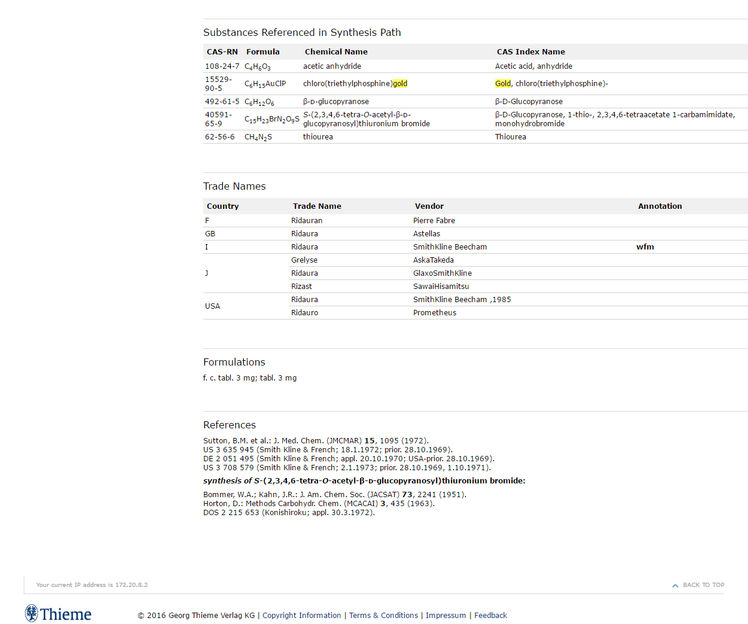Click the Thieme logo in the footer

58,614
